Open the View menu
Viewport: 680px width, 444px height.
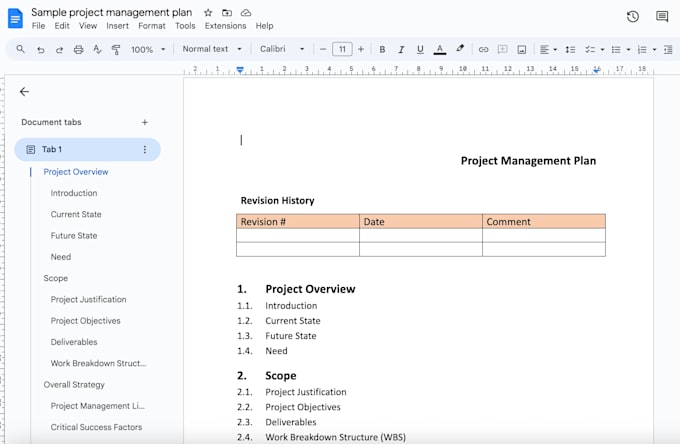pos(88,26)
